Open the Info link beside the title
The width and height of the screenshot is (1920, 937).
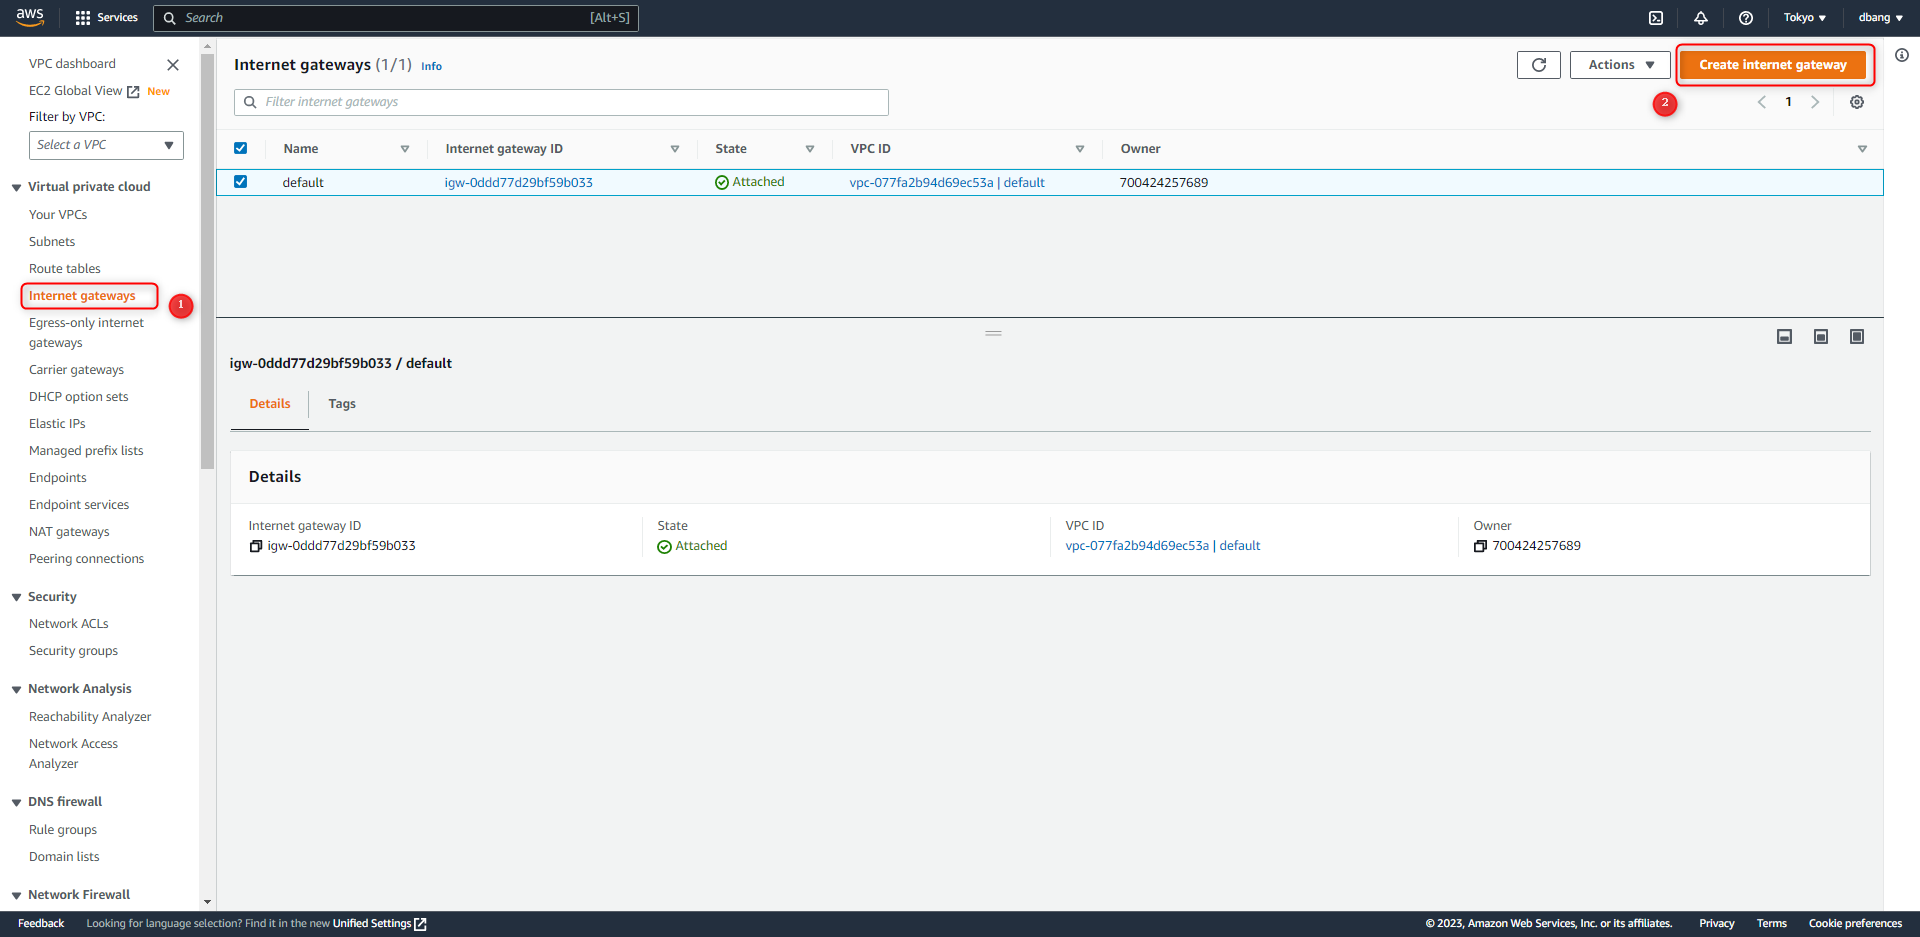point(431,66)
